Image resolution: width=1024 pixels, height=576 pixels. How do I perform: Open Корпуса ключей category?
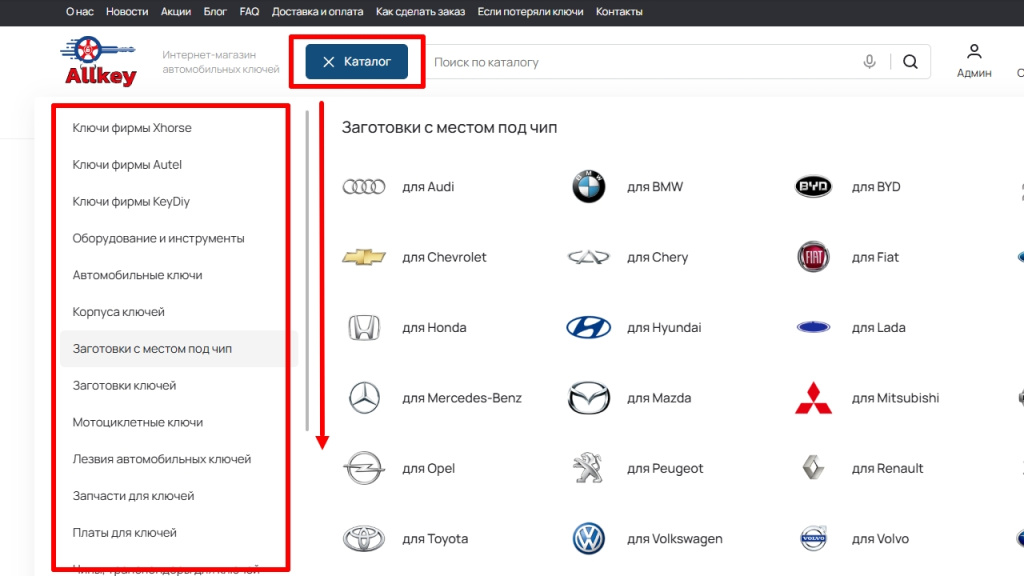118,312
